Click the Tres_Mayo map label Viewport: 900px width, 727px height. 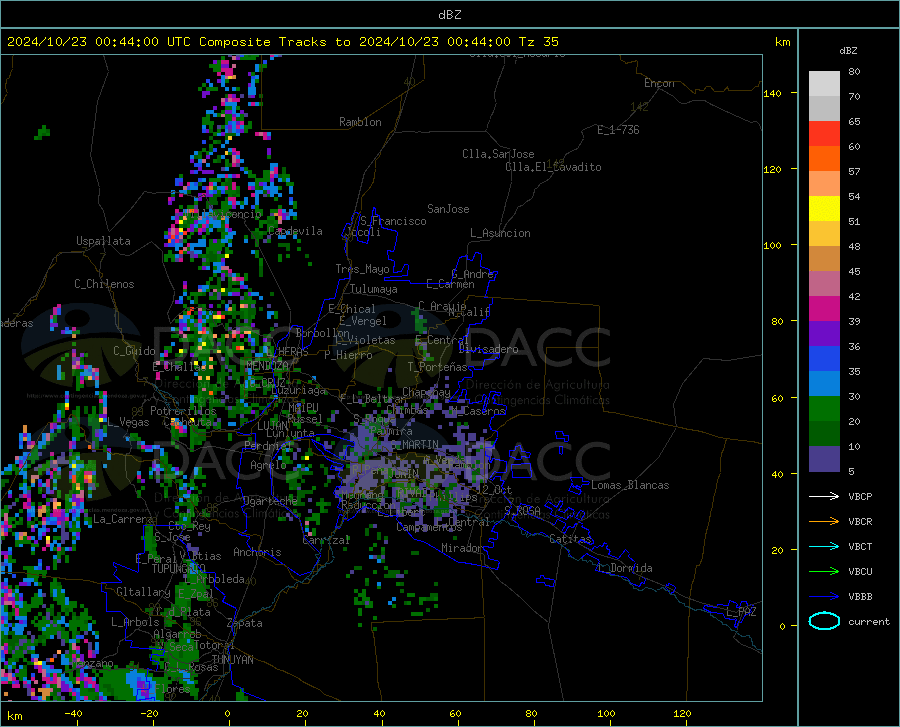coord(362,269)
